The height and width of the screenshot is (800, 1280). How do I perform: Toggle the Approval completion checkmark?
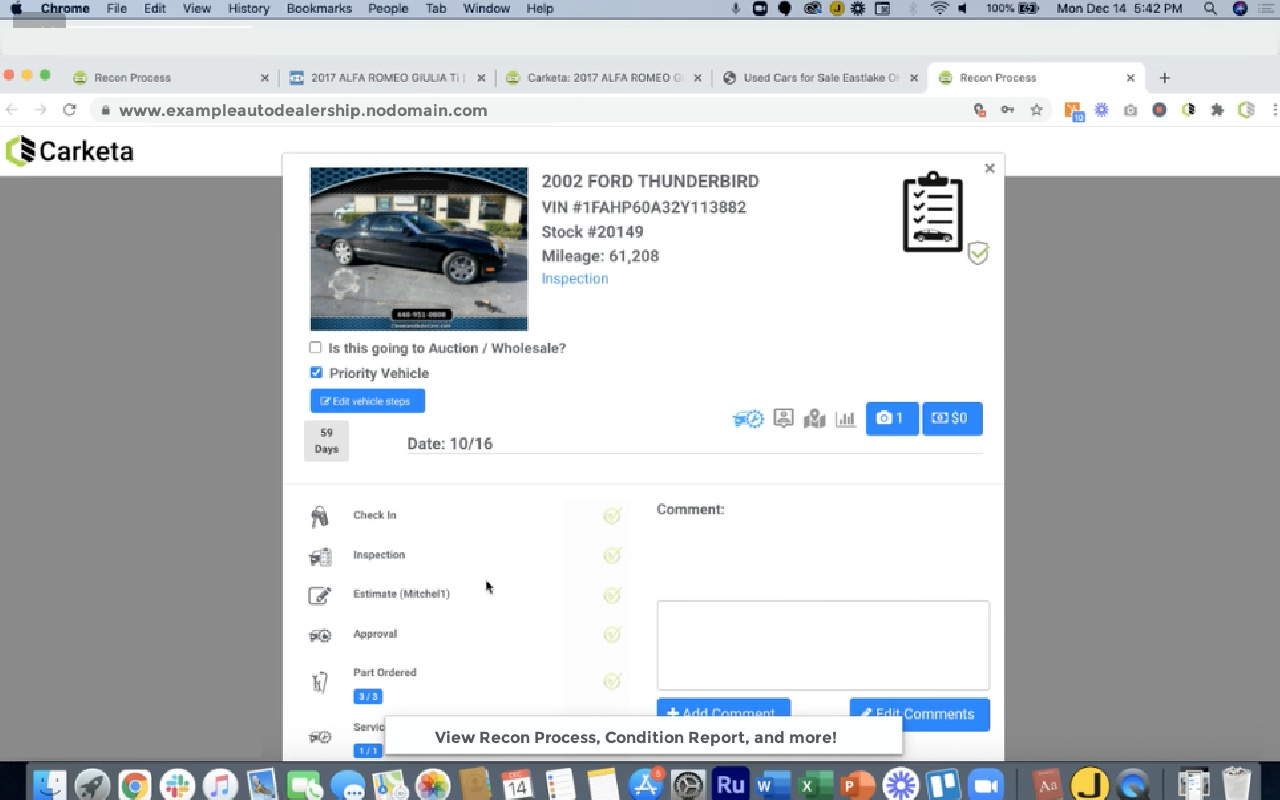coord(612,634)
